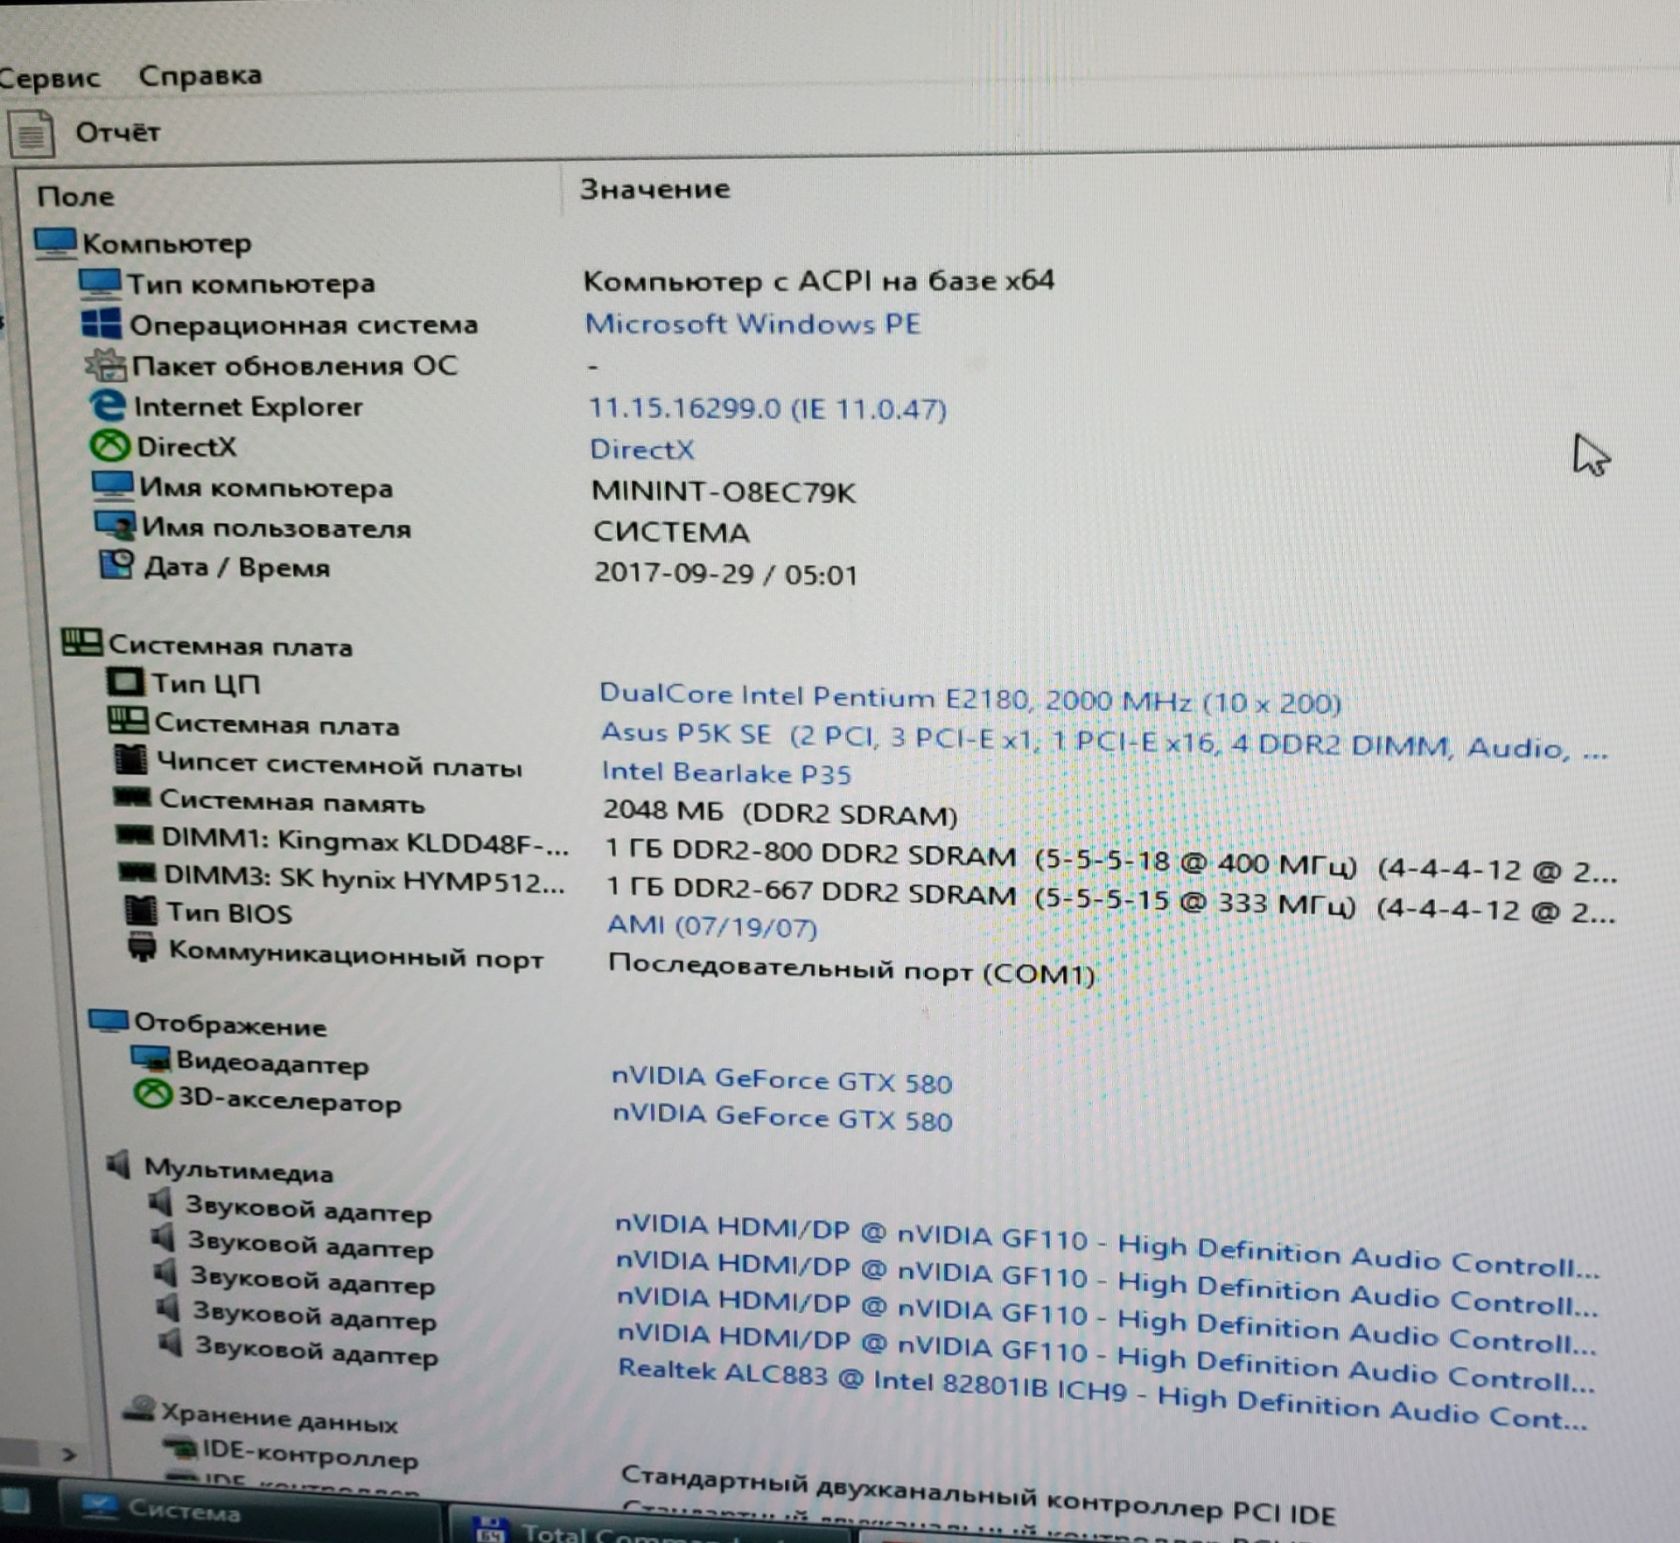Click the Тип ЦП processor icon
Image resolution: width=1680 pixels, height=1543 pixels.
125,682
